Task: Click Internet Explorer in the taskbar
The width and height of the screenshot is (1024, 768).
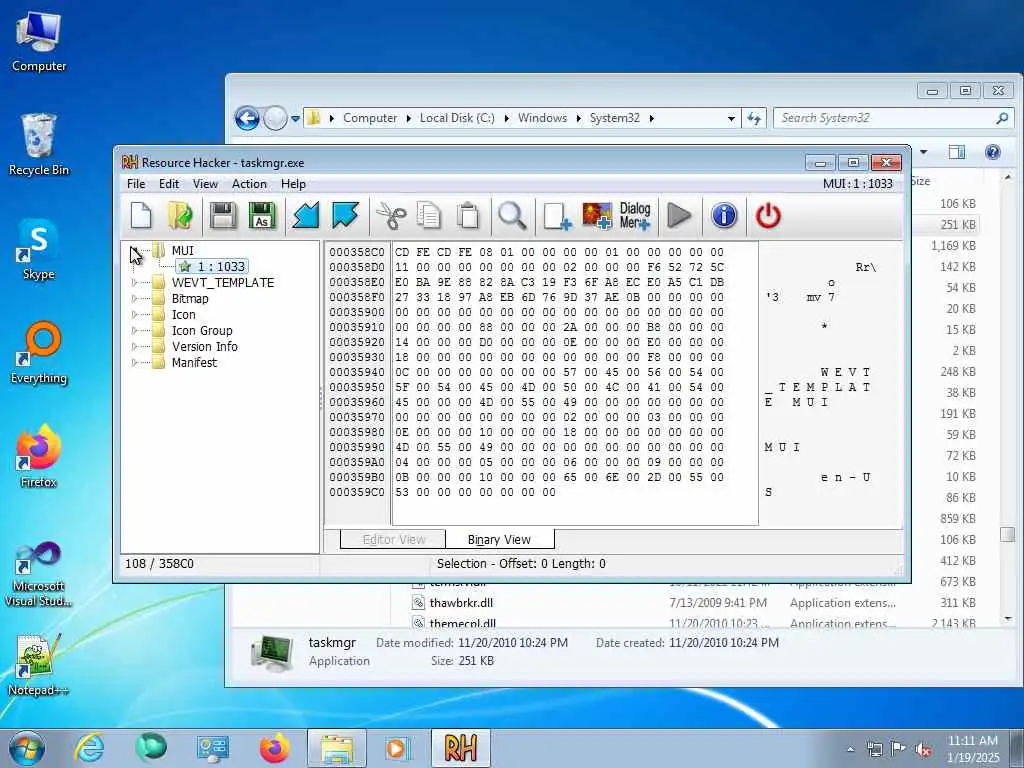Action: 89,748
